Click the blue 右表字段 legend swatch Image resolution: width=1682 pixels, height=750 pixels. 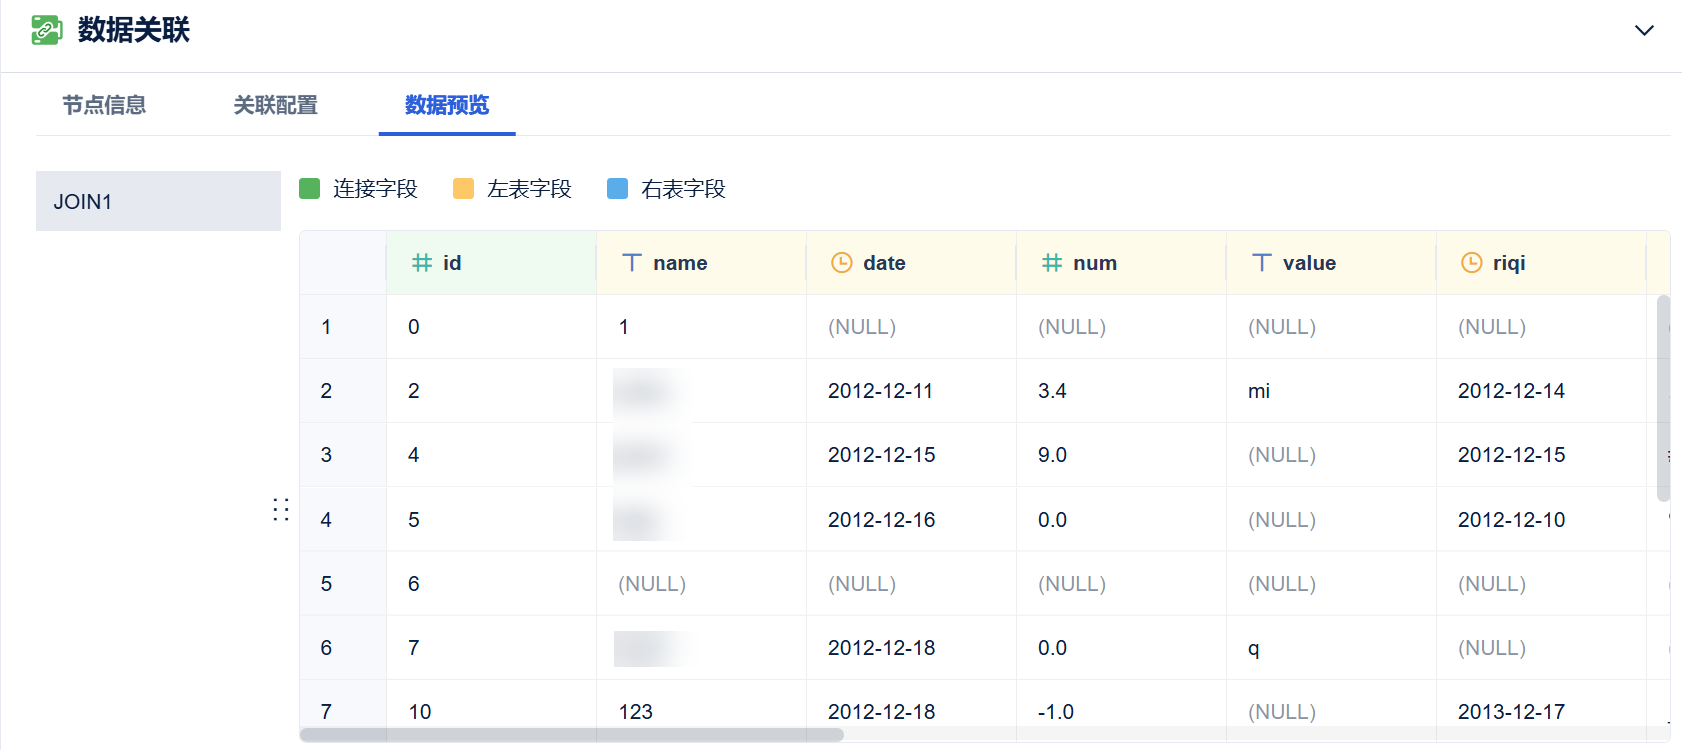point(617,188)
